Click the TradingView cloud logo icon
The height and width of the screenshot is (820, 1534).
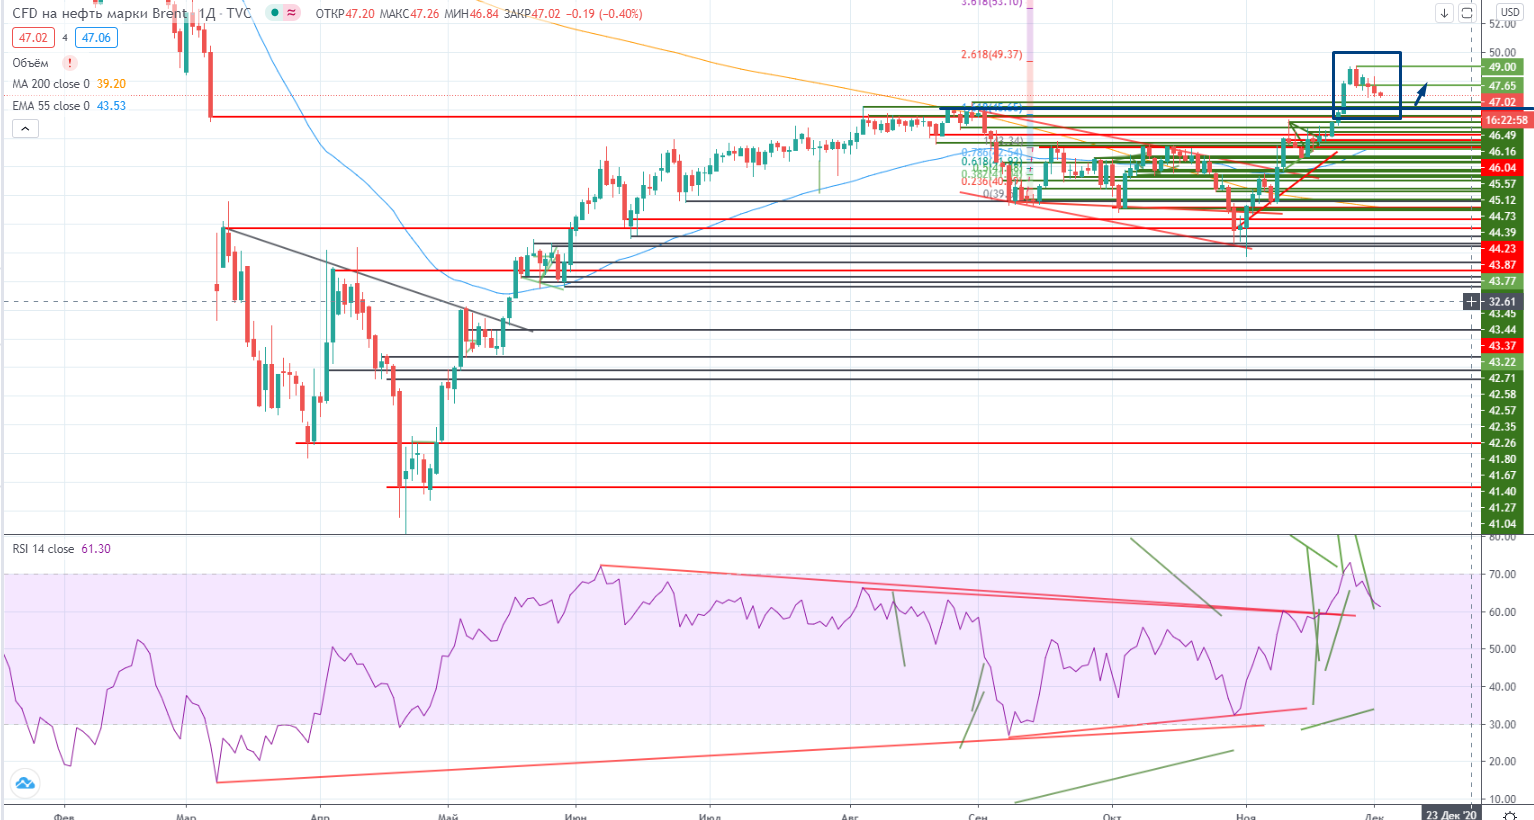24,783
